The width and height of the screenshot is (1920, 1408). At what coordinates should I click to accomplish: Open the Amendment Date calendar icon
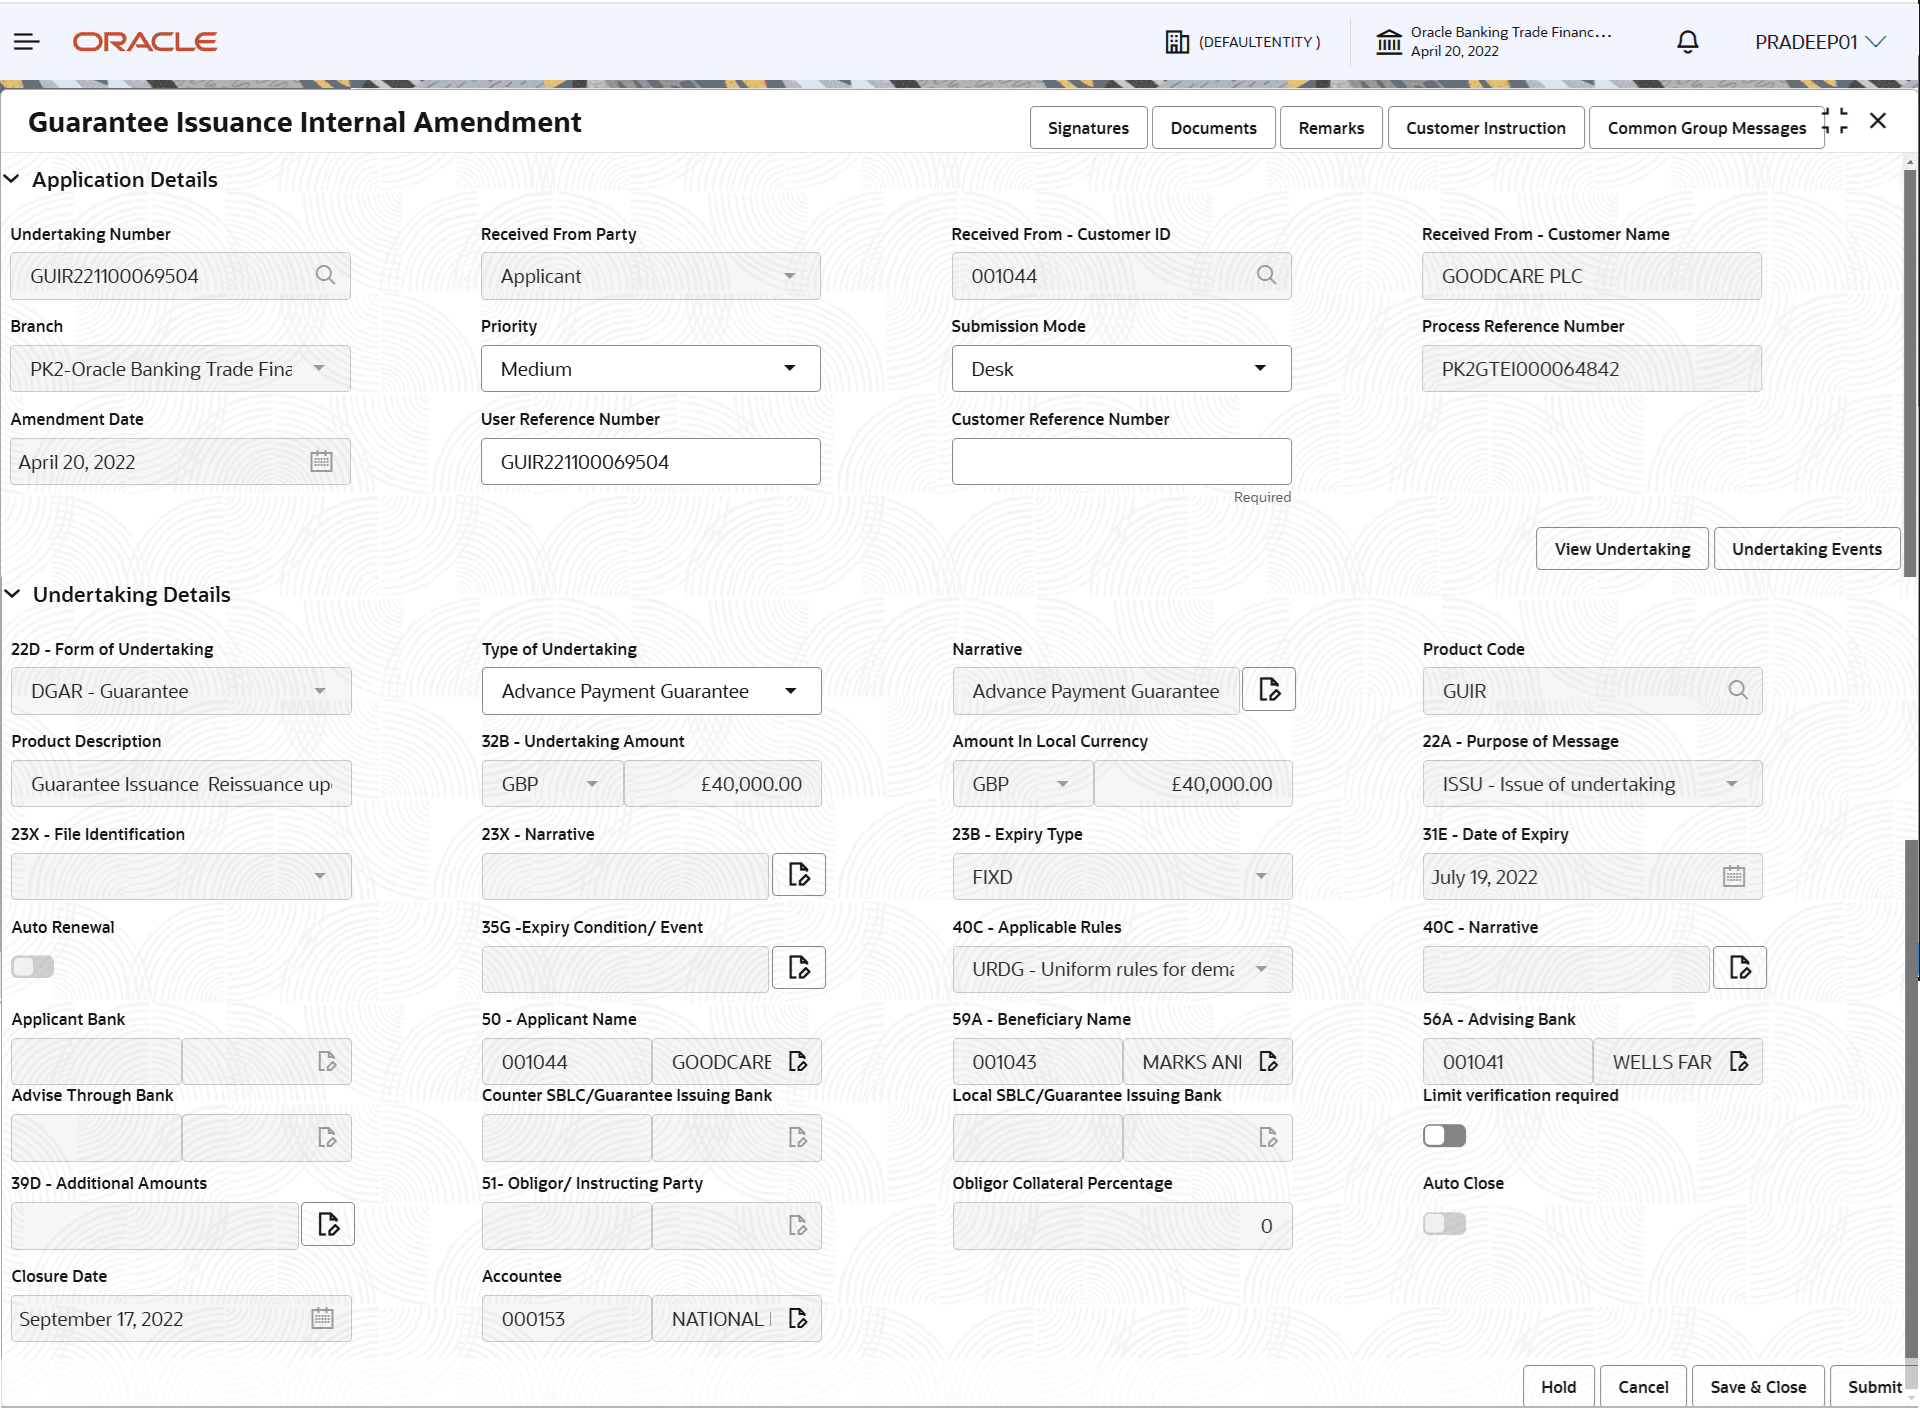[321, 462]
